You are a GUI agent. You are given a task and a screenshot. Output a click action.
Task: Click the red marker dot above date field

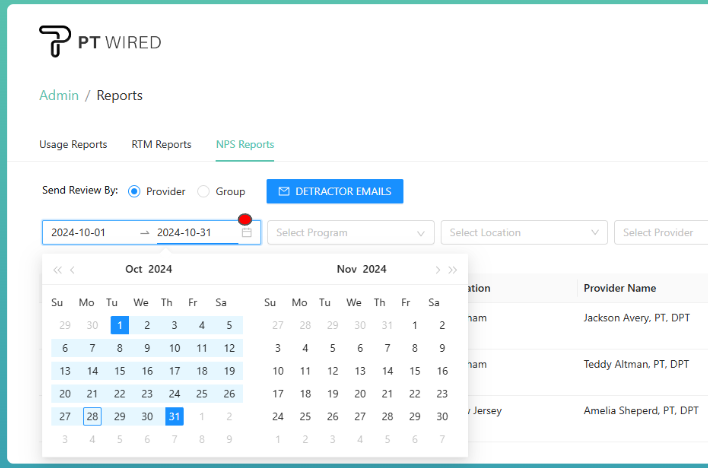244,219
